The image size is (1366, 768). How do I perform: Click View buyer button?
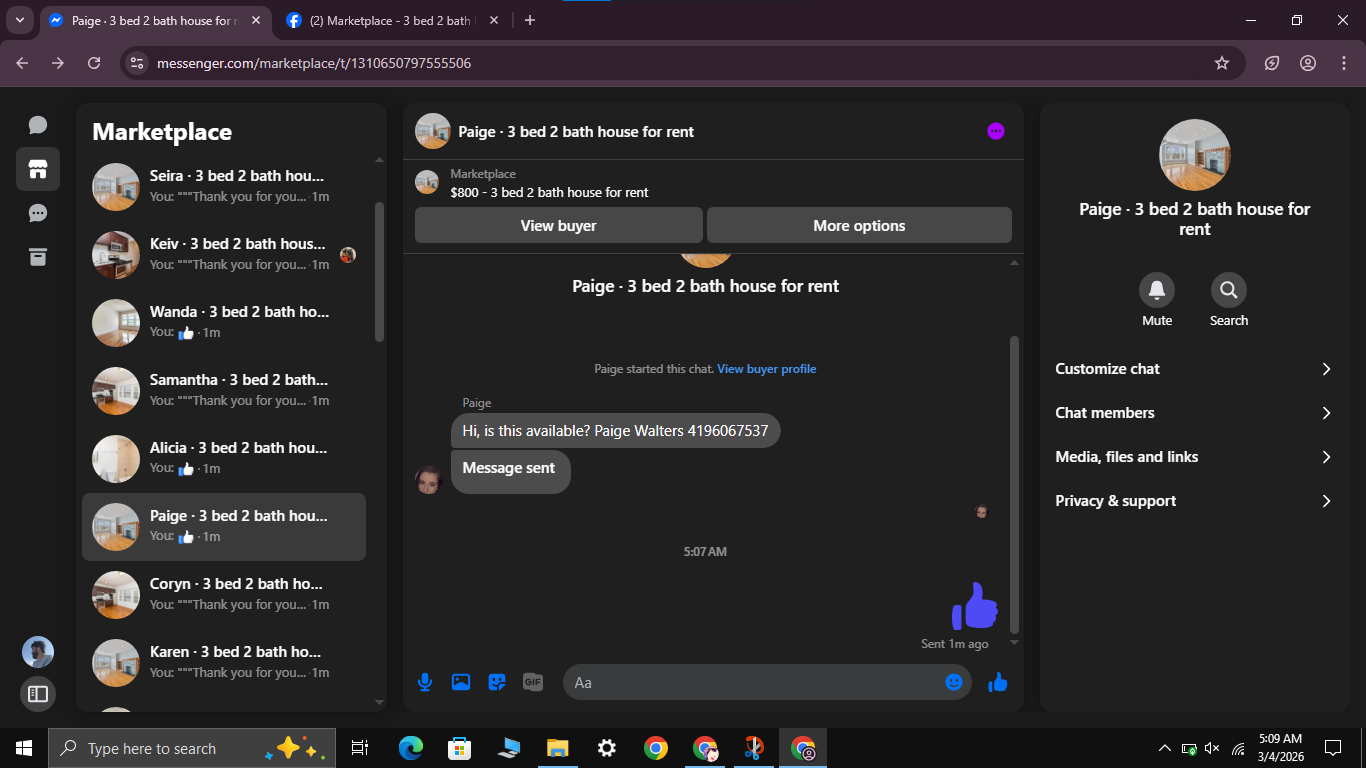click(x=558, y=226)
